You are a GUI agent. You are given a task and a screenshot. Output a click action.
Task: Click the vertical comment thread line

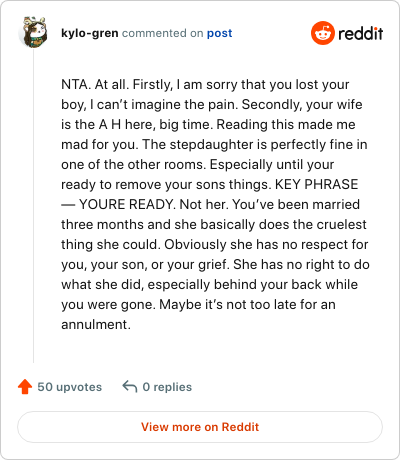tap(33, 206)
